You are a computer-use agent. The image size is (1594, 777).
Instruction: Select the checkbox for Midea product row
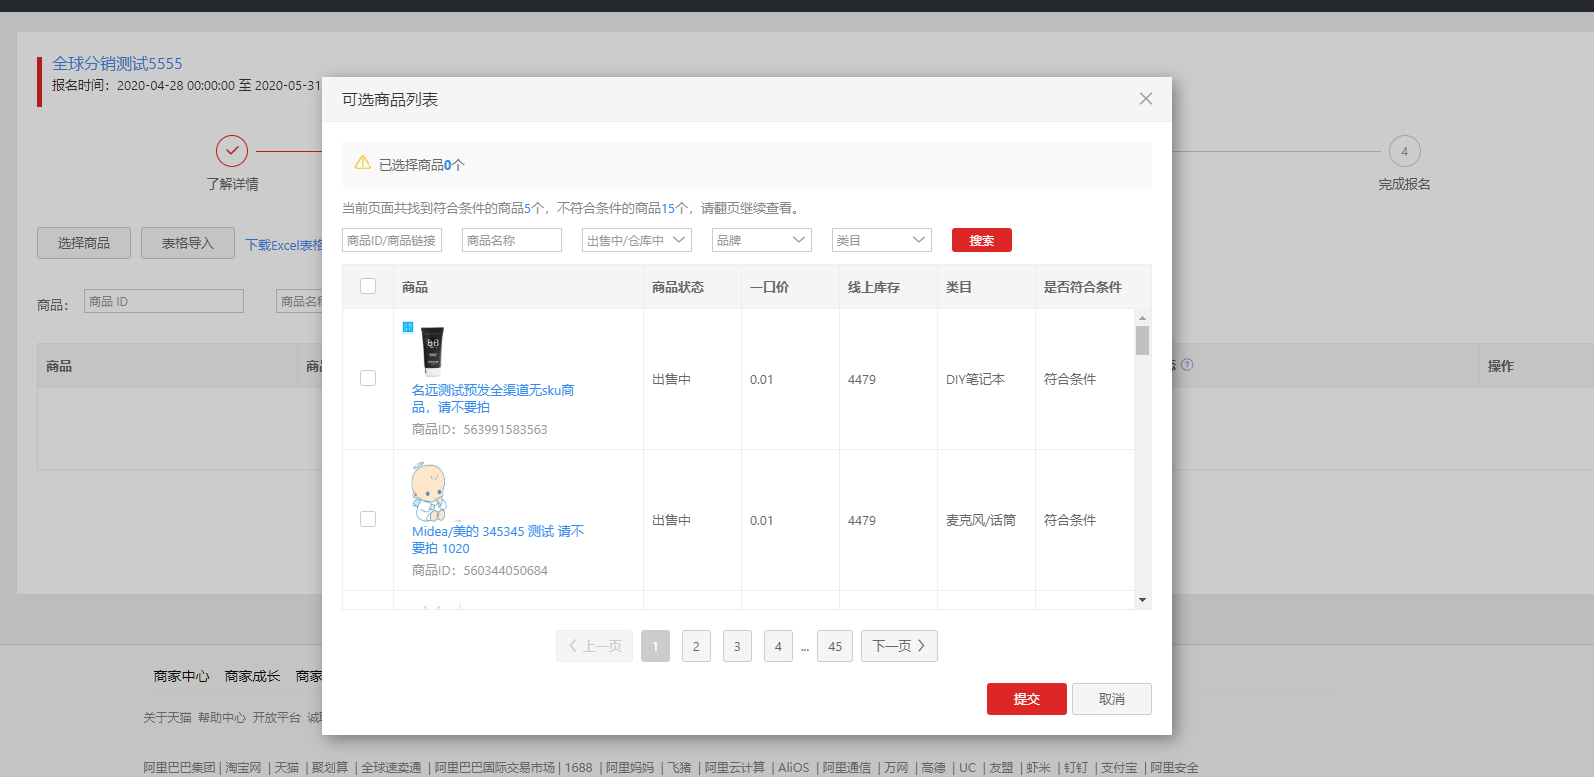click(368, 520)
